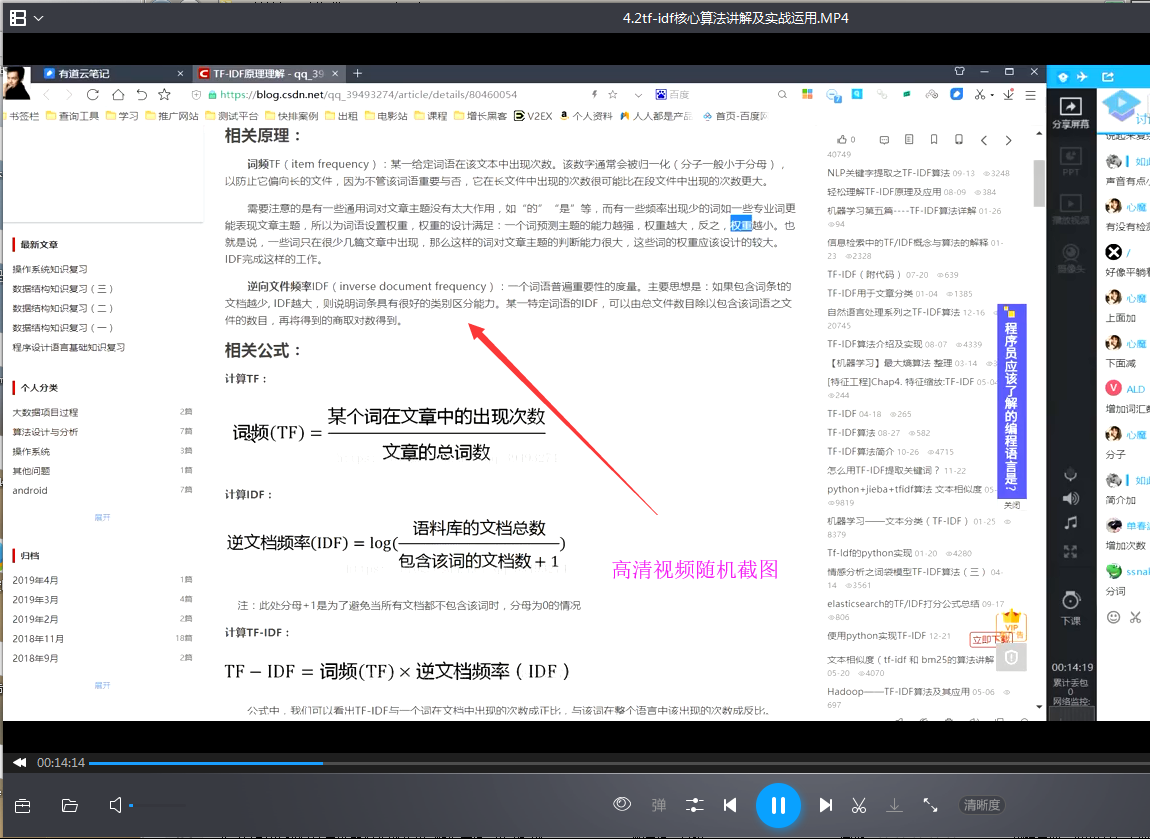Expand 个人分类 list with 展开
This screenshot has height=839, width=1150.
[102, 517]
